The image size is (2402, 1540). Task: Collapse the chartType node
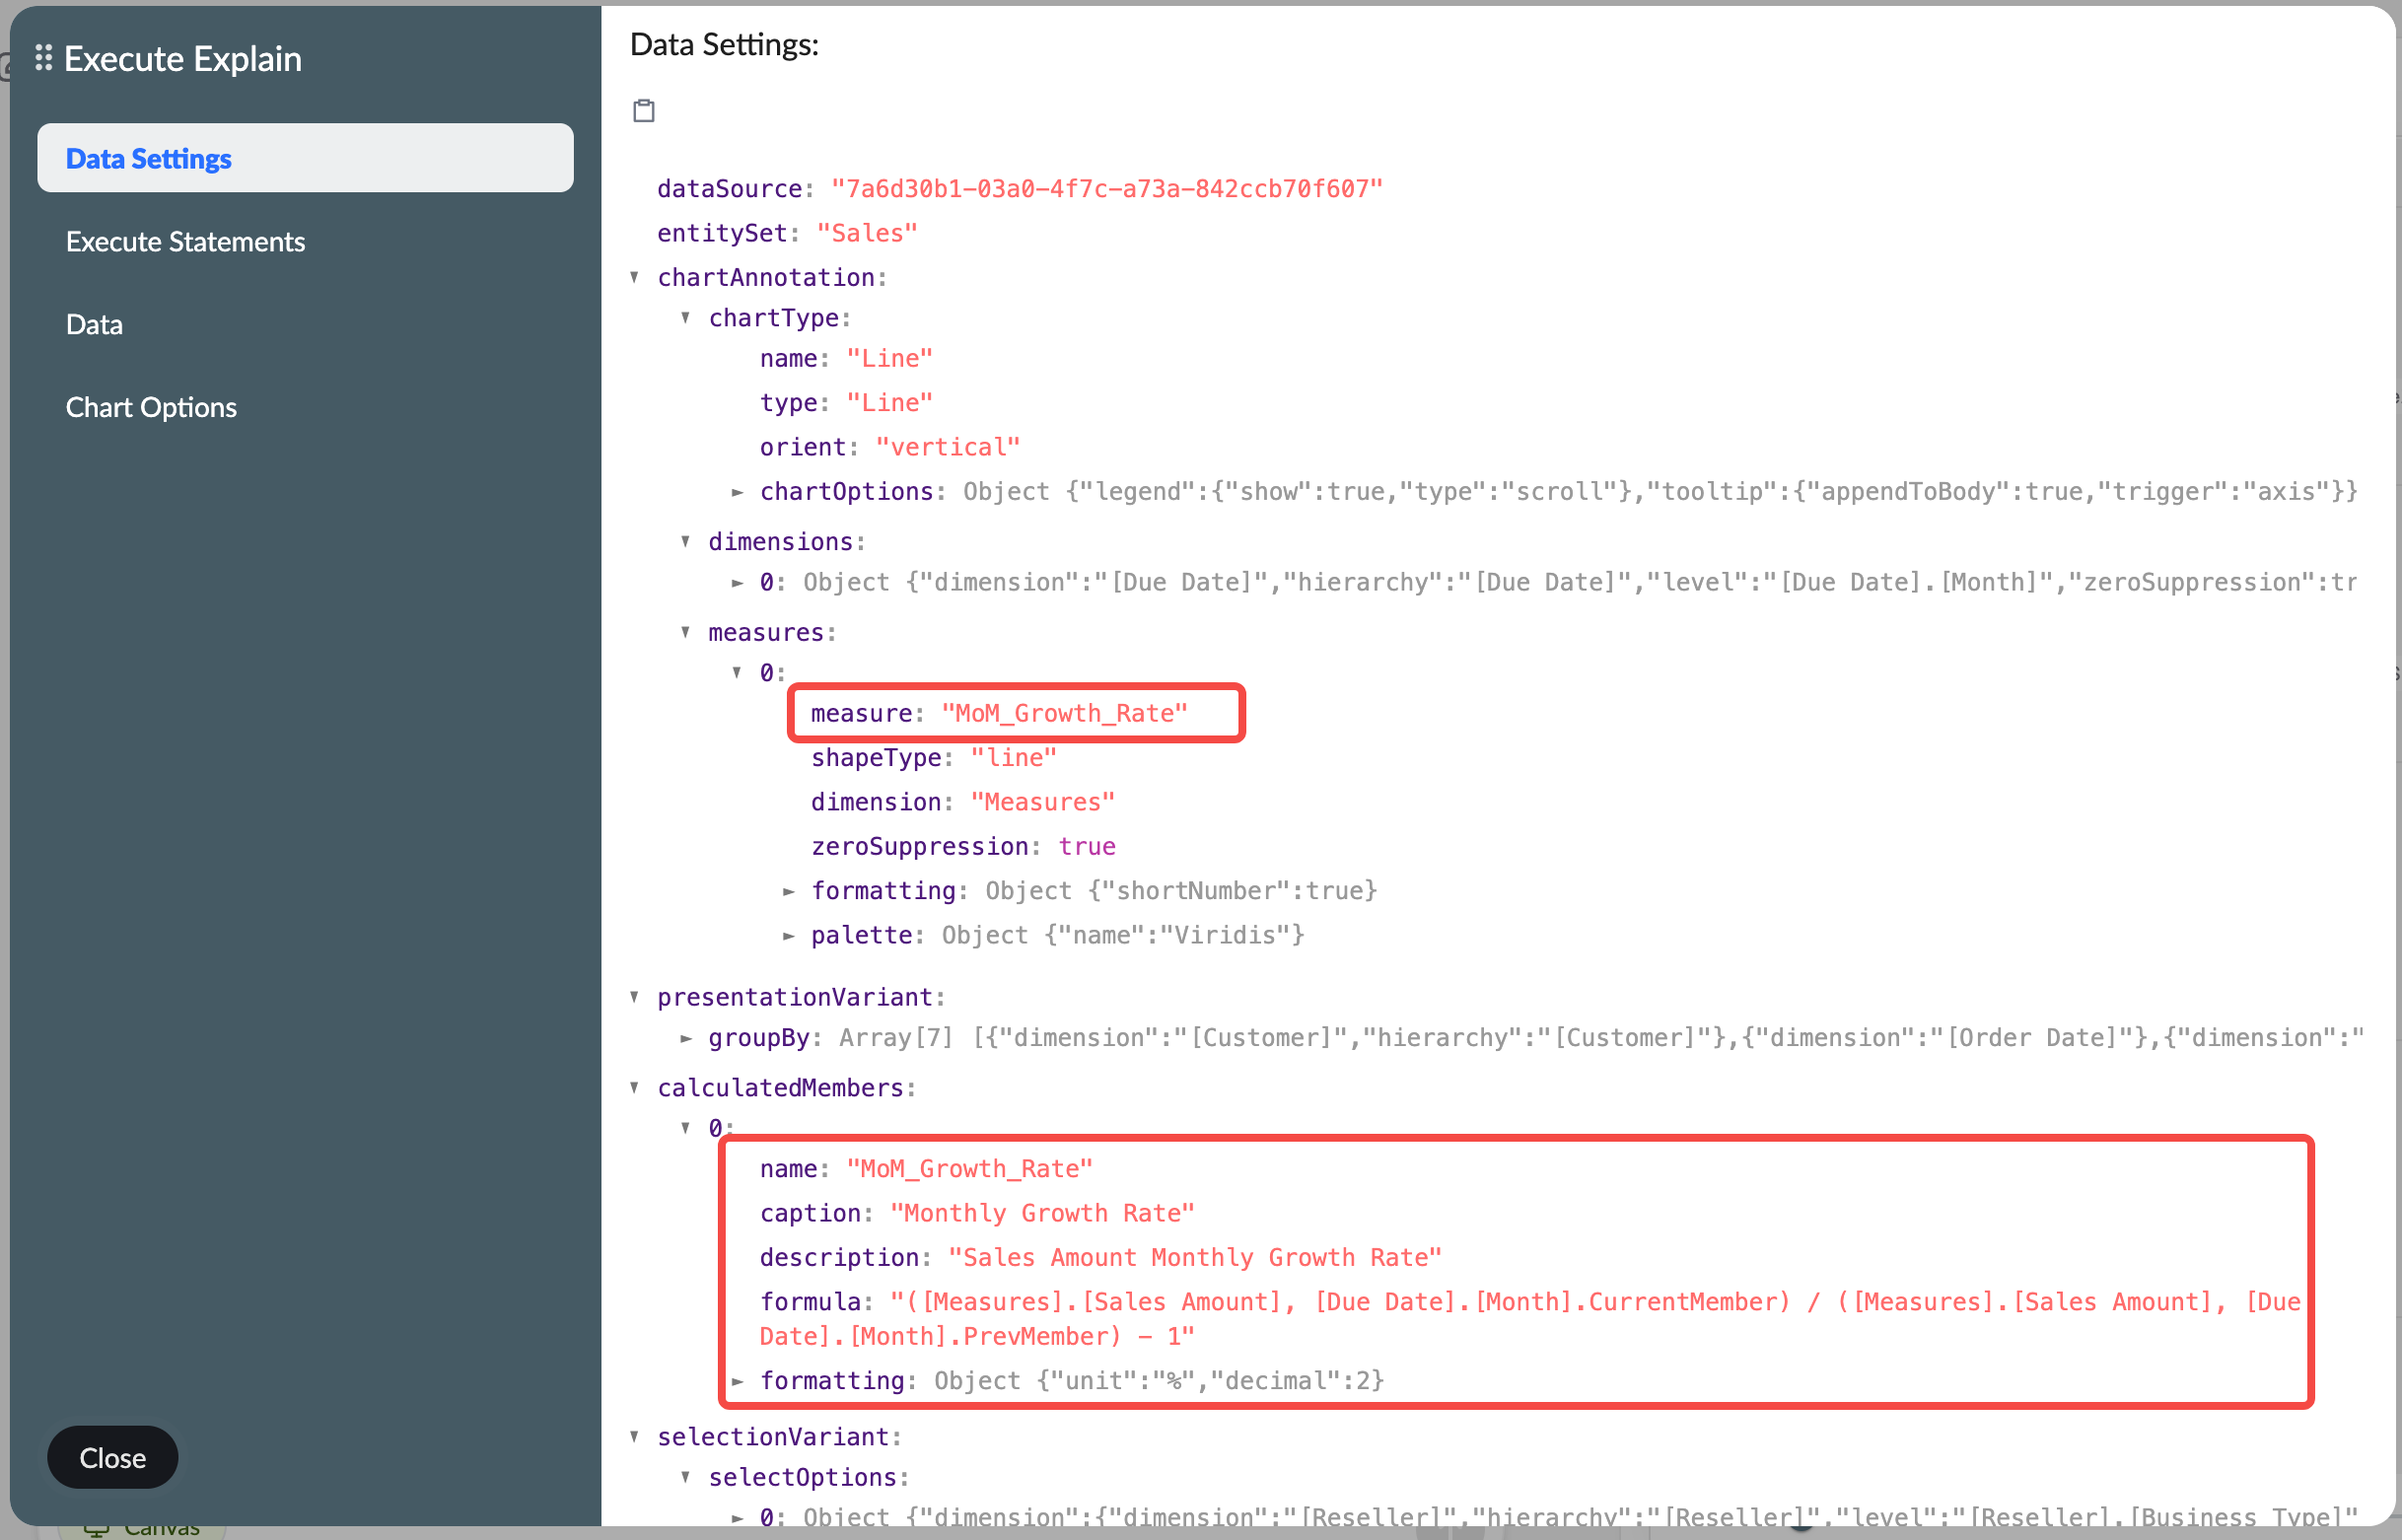pyautogui.click(x=686, y=317)
